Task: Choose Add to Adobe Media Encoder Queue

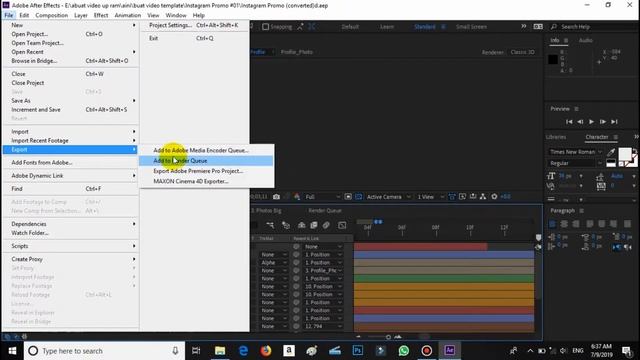Action: tap(206, 150)
